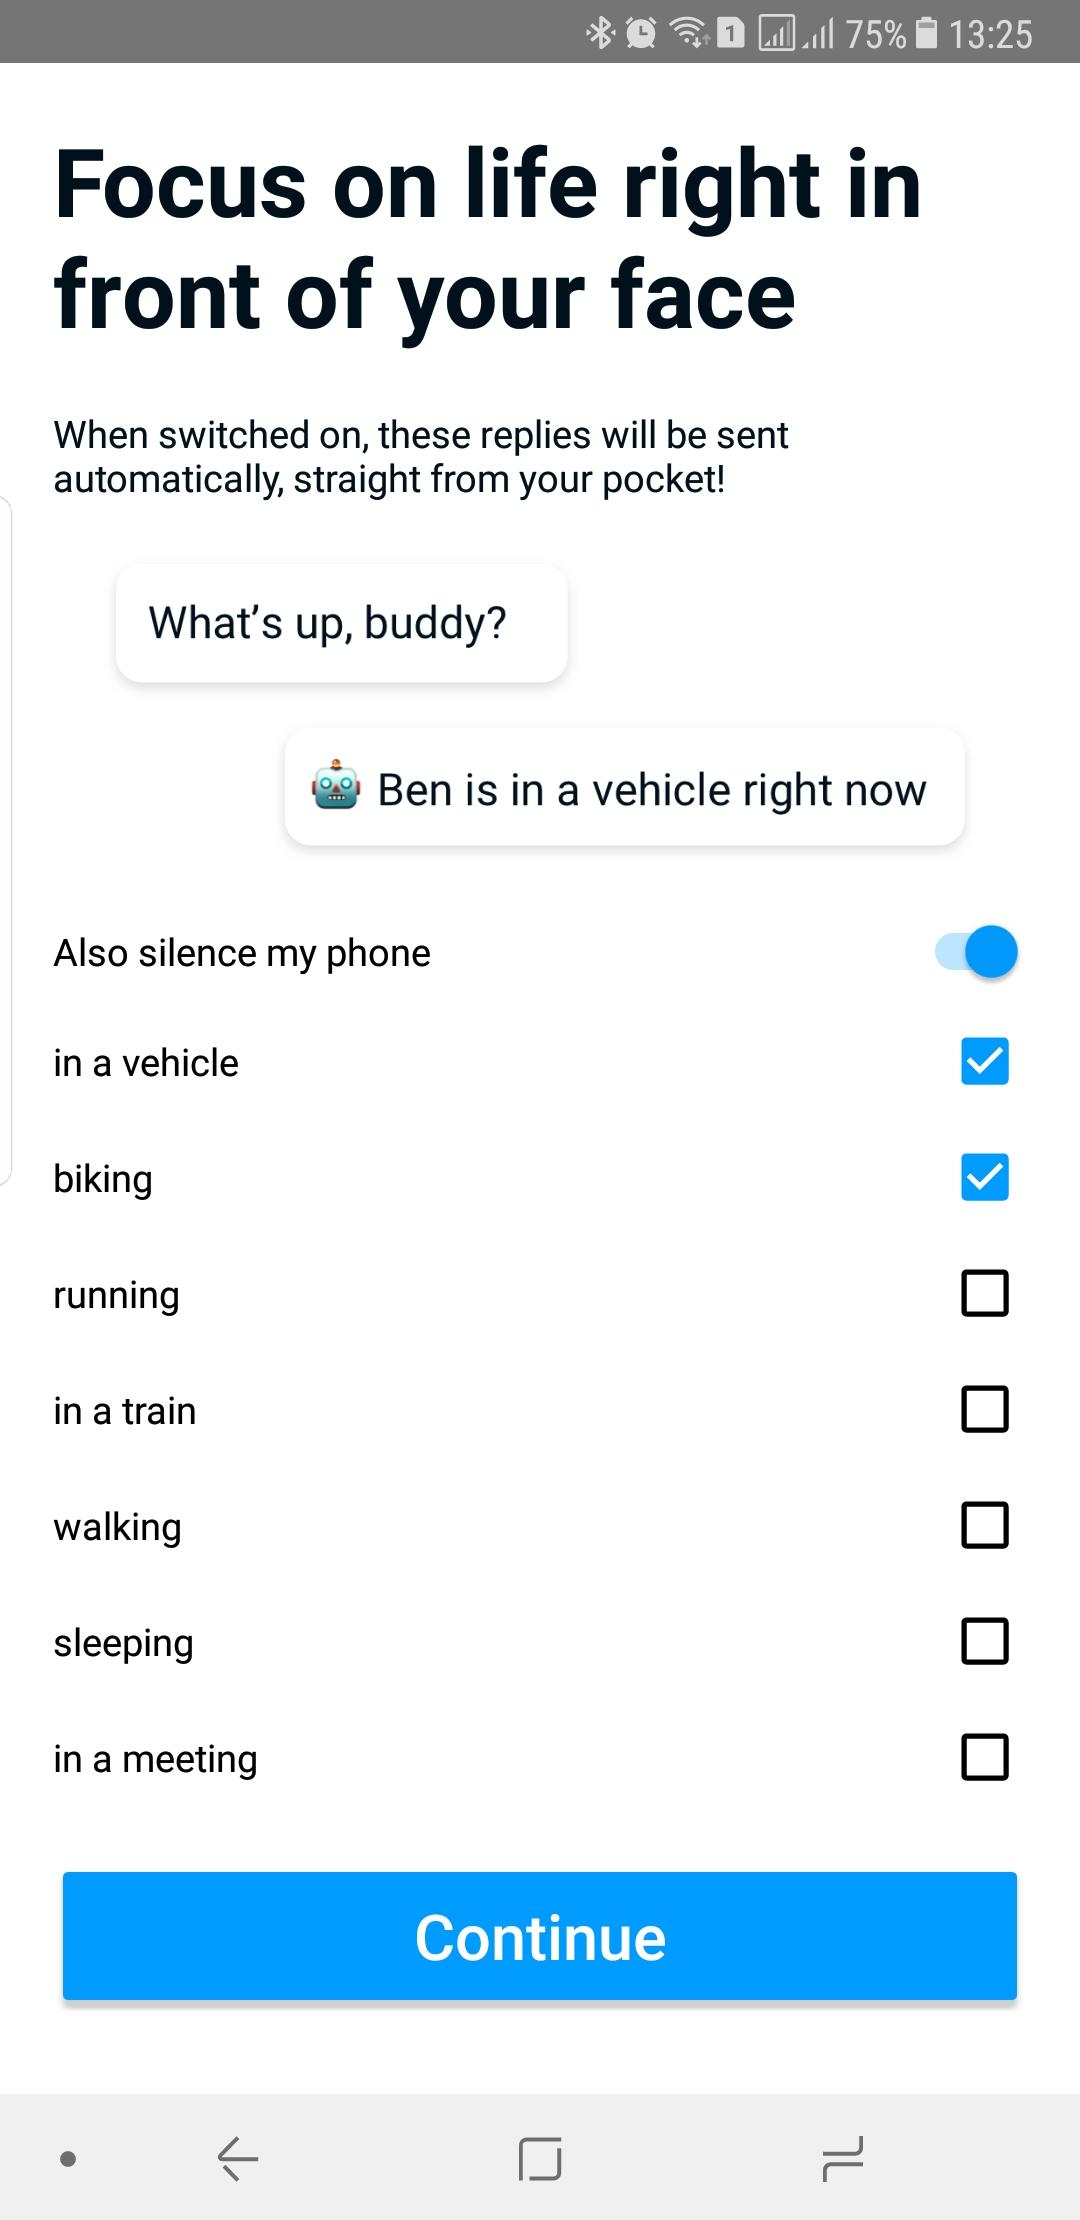Screen dimensions: 1080x2220
Task: Turn off Also silence my phone switch
Action: tap(977, 952)
